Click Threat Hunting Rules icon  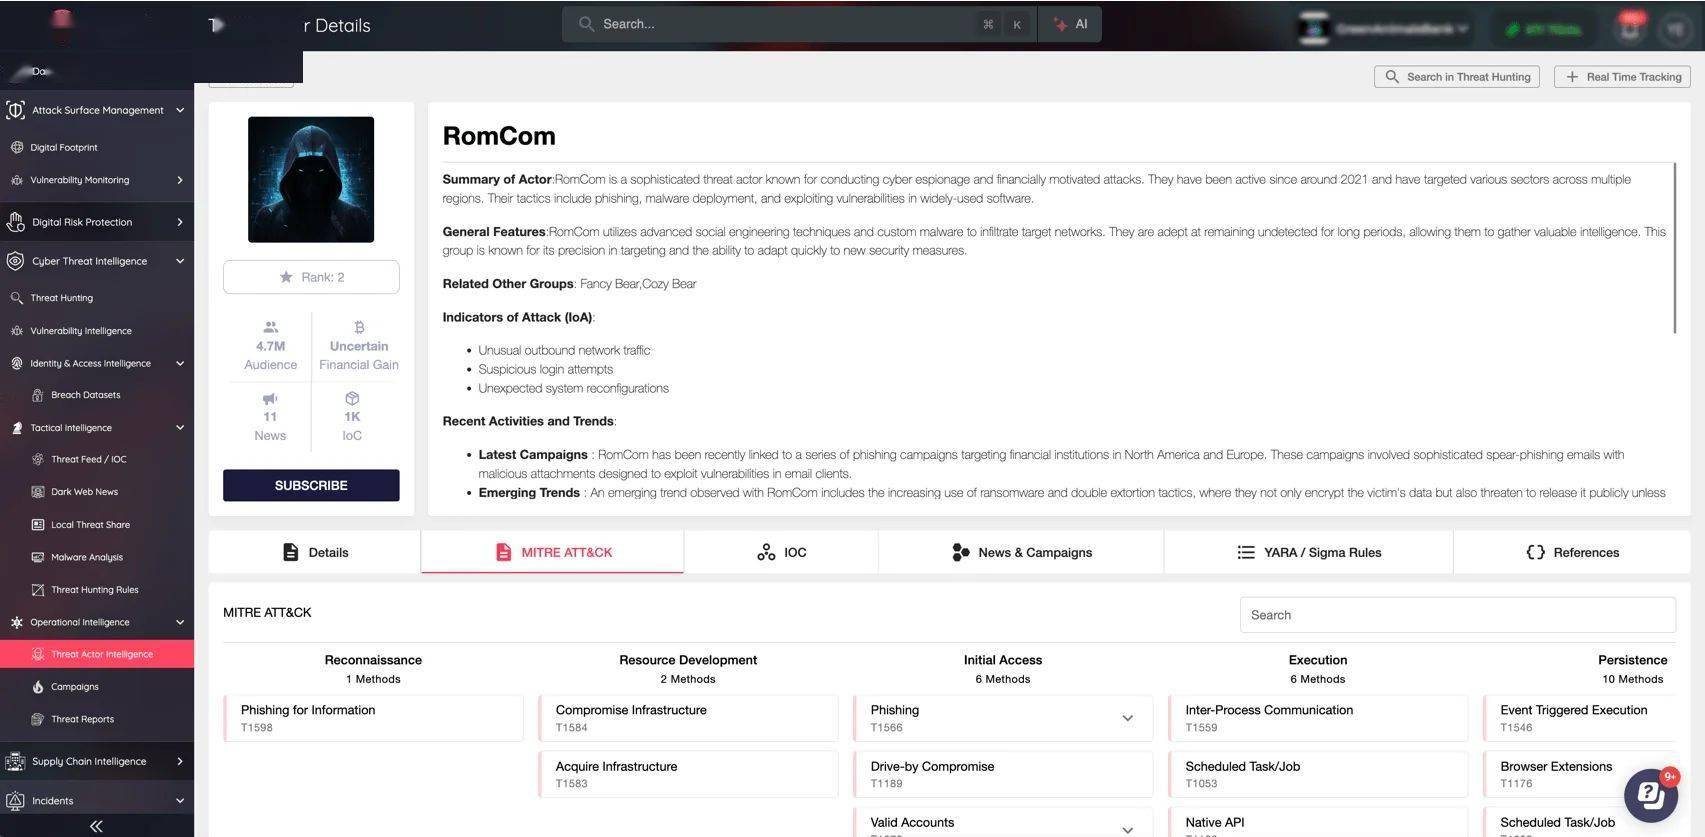[x=37, y=590]
